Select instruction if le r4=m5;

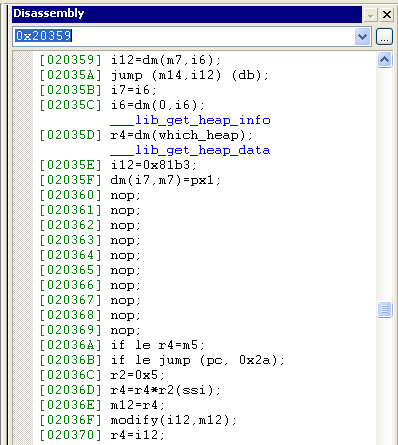pyautogui.click(x=158, y=345)
